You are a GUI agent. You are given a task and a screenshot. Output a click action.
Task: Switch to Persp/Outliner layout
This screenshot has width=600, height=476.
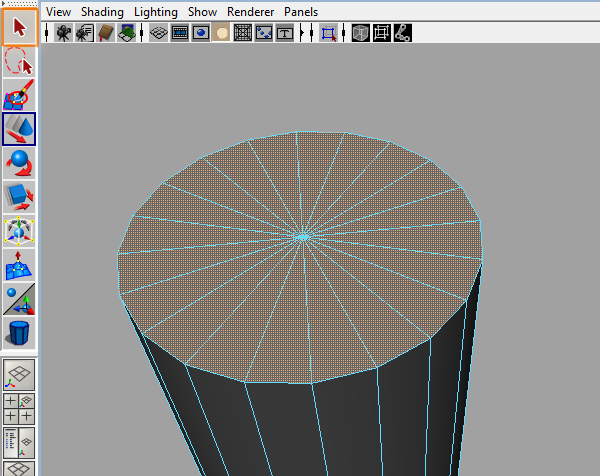point(19,443)
